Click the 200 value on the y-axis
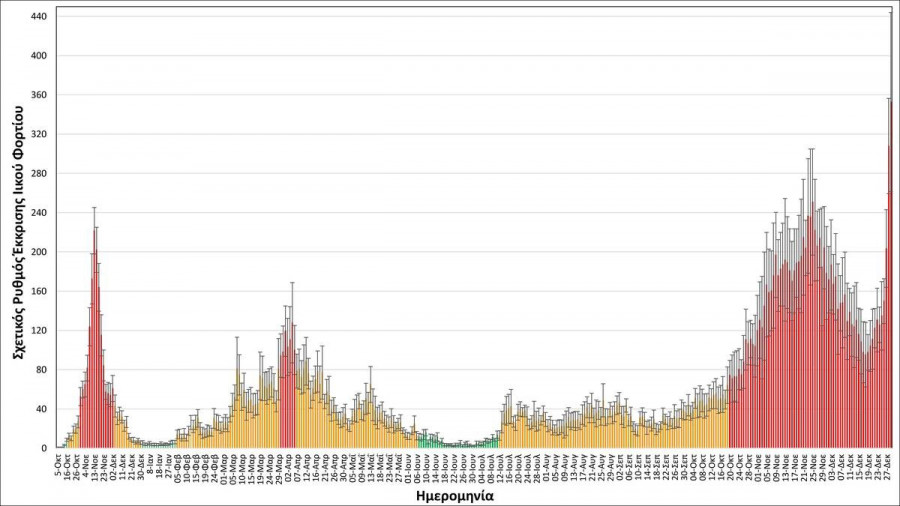This screenshot has height=506, width=900. click(x=39, y=252)
